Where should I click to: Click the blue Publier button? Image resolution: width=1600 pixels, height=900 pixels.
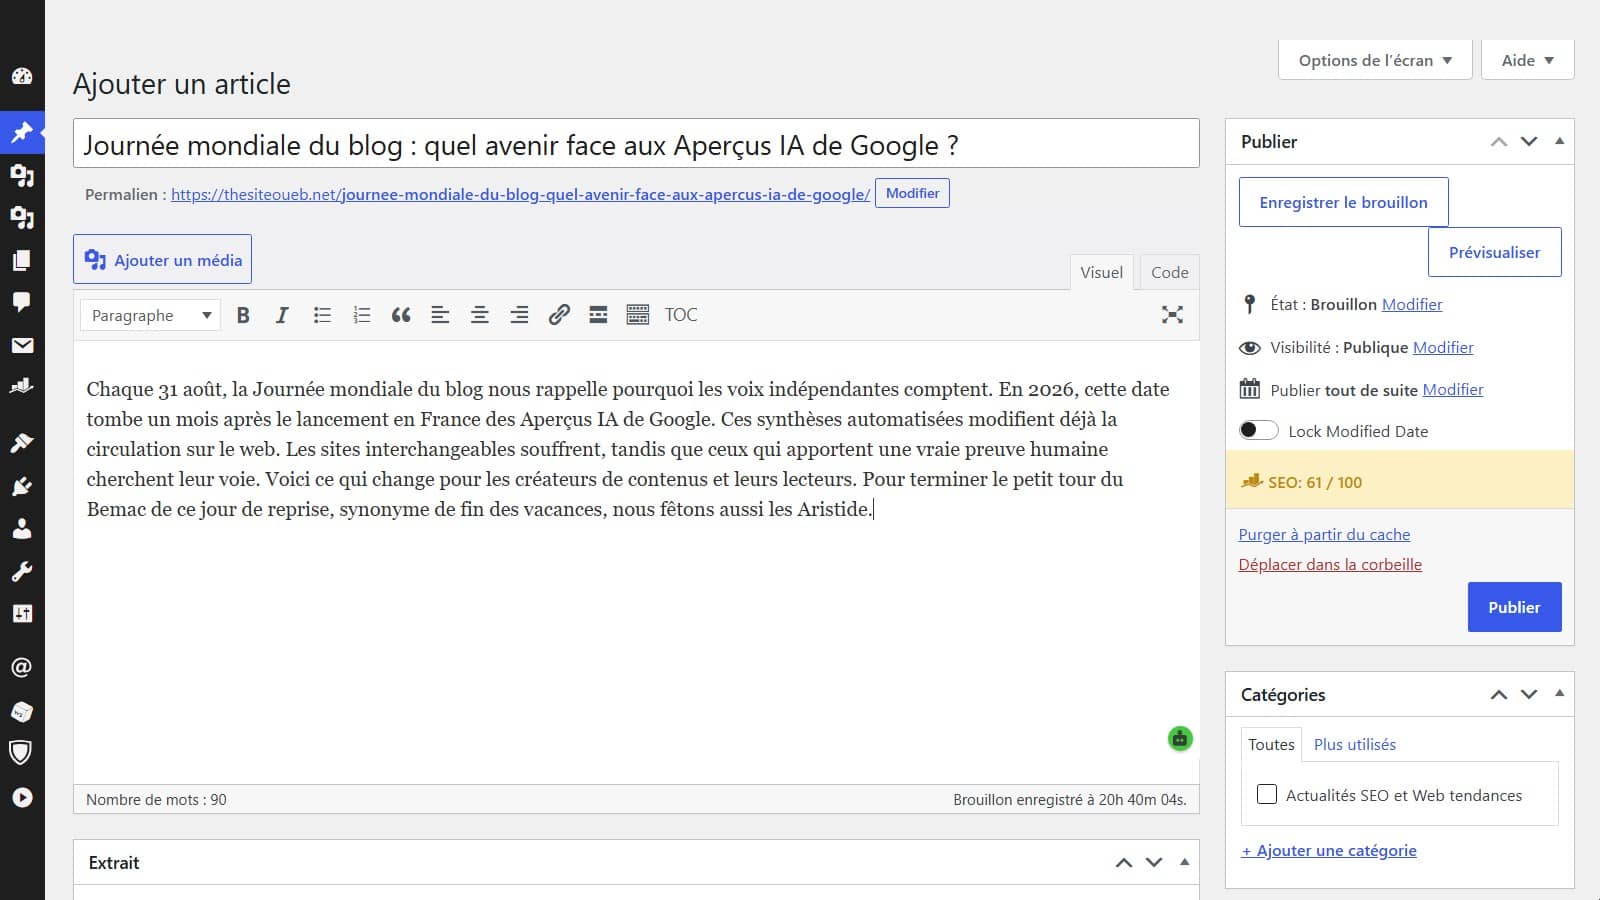(x=1514, y=607)
